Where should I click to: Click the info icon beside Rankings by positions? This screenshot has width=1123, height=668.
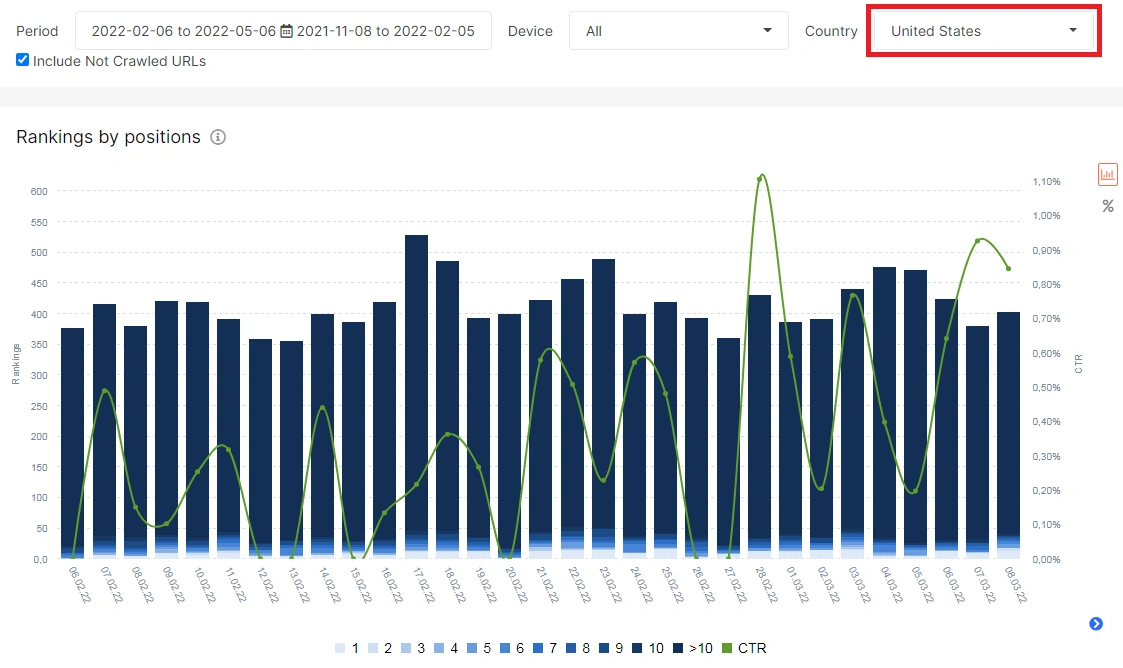tap(218, 137)
